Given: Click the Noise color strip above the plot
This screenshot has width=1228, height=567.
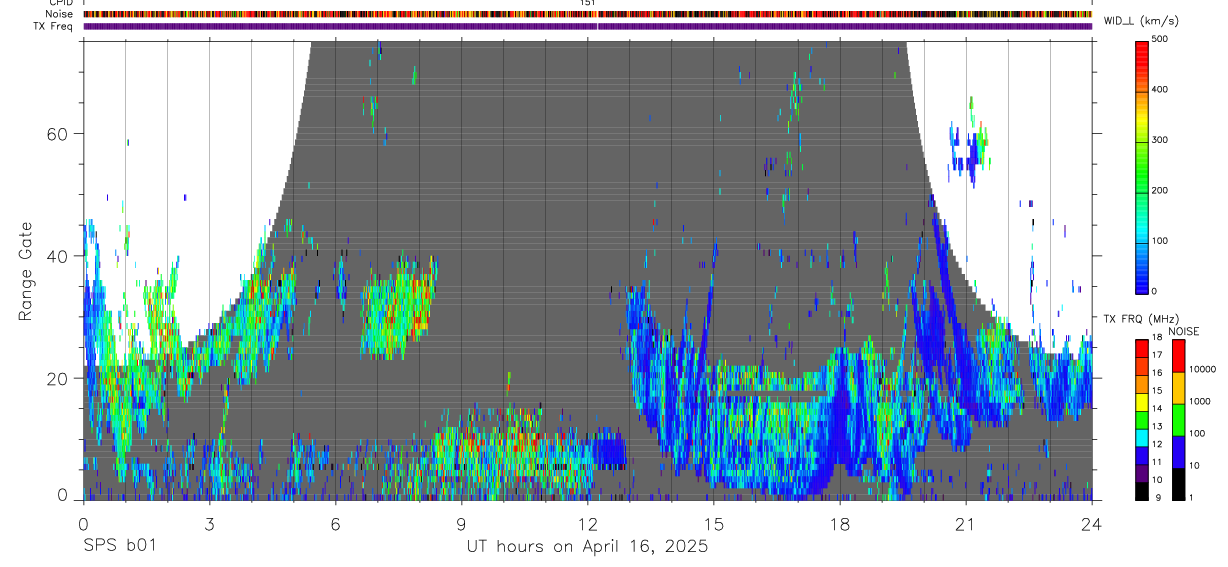Looking at the screenshot, I should click(x=587, y=14).
